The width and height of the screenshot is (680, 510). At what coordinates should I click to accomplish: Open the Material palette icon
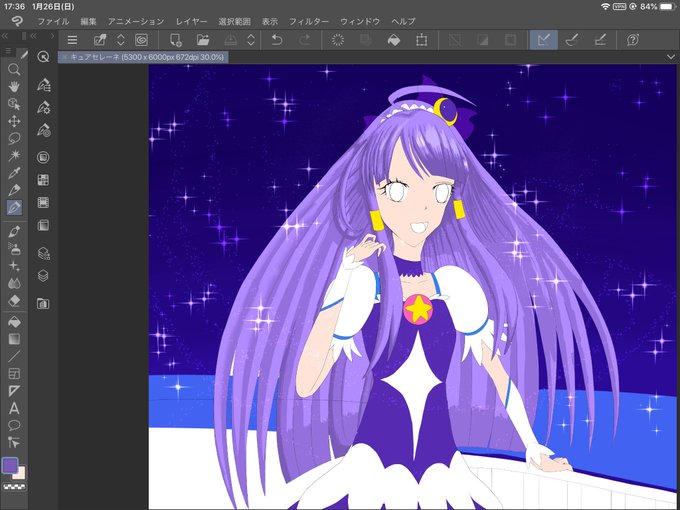coord(43,303)
